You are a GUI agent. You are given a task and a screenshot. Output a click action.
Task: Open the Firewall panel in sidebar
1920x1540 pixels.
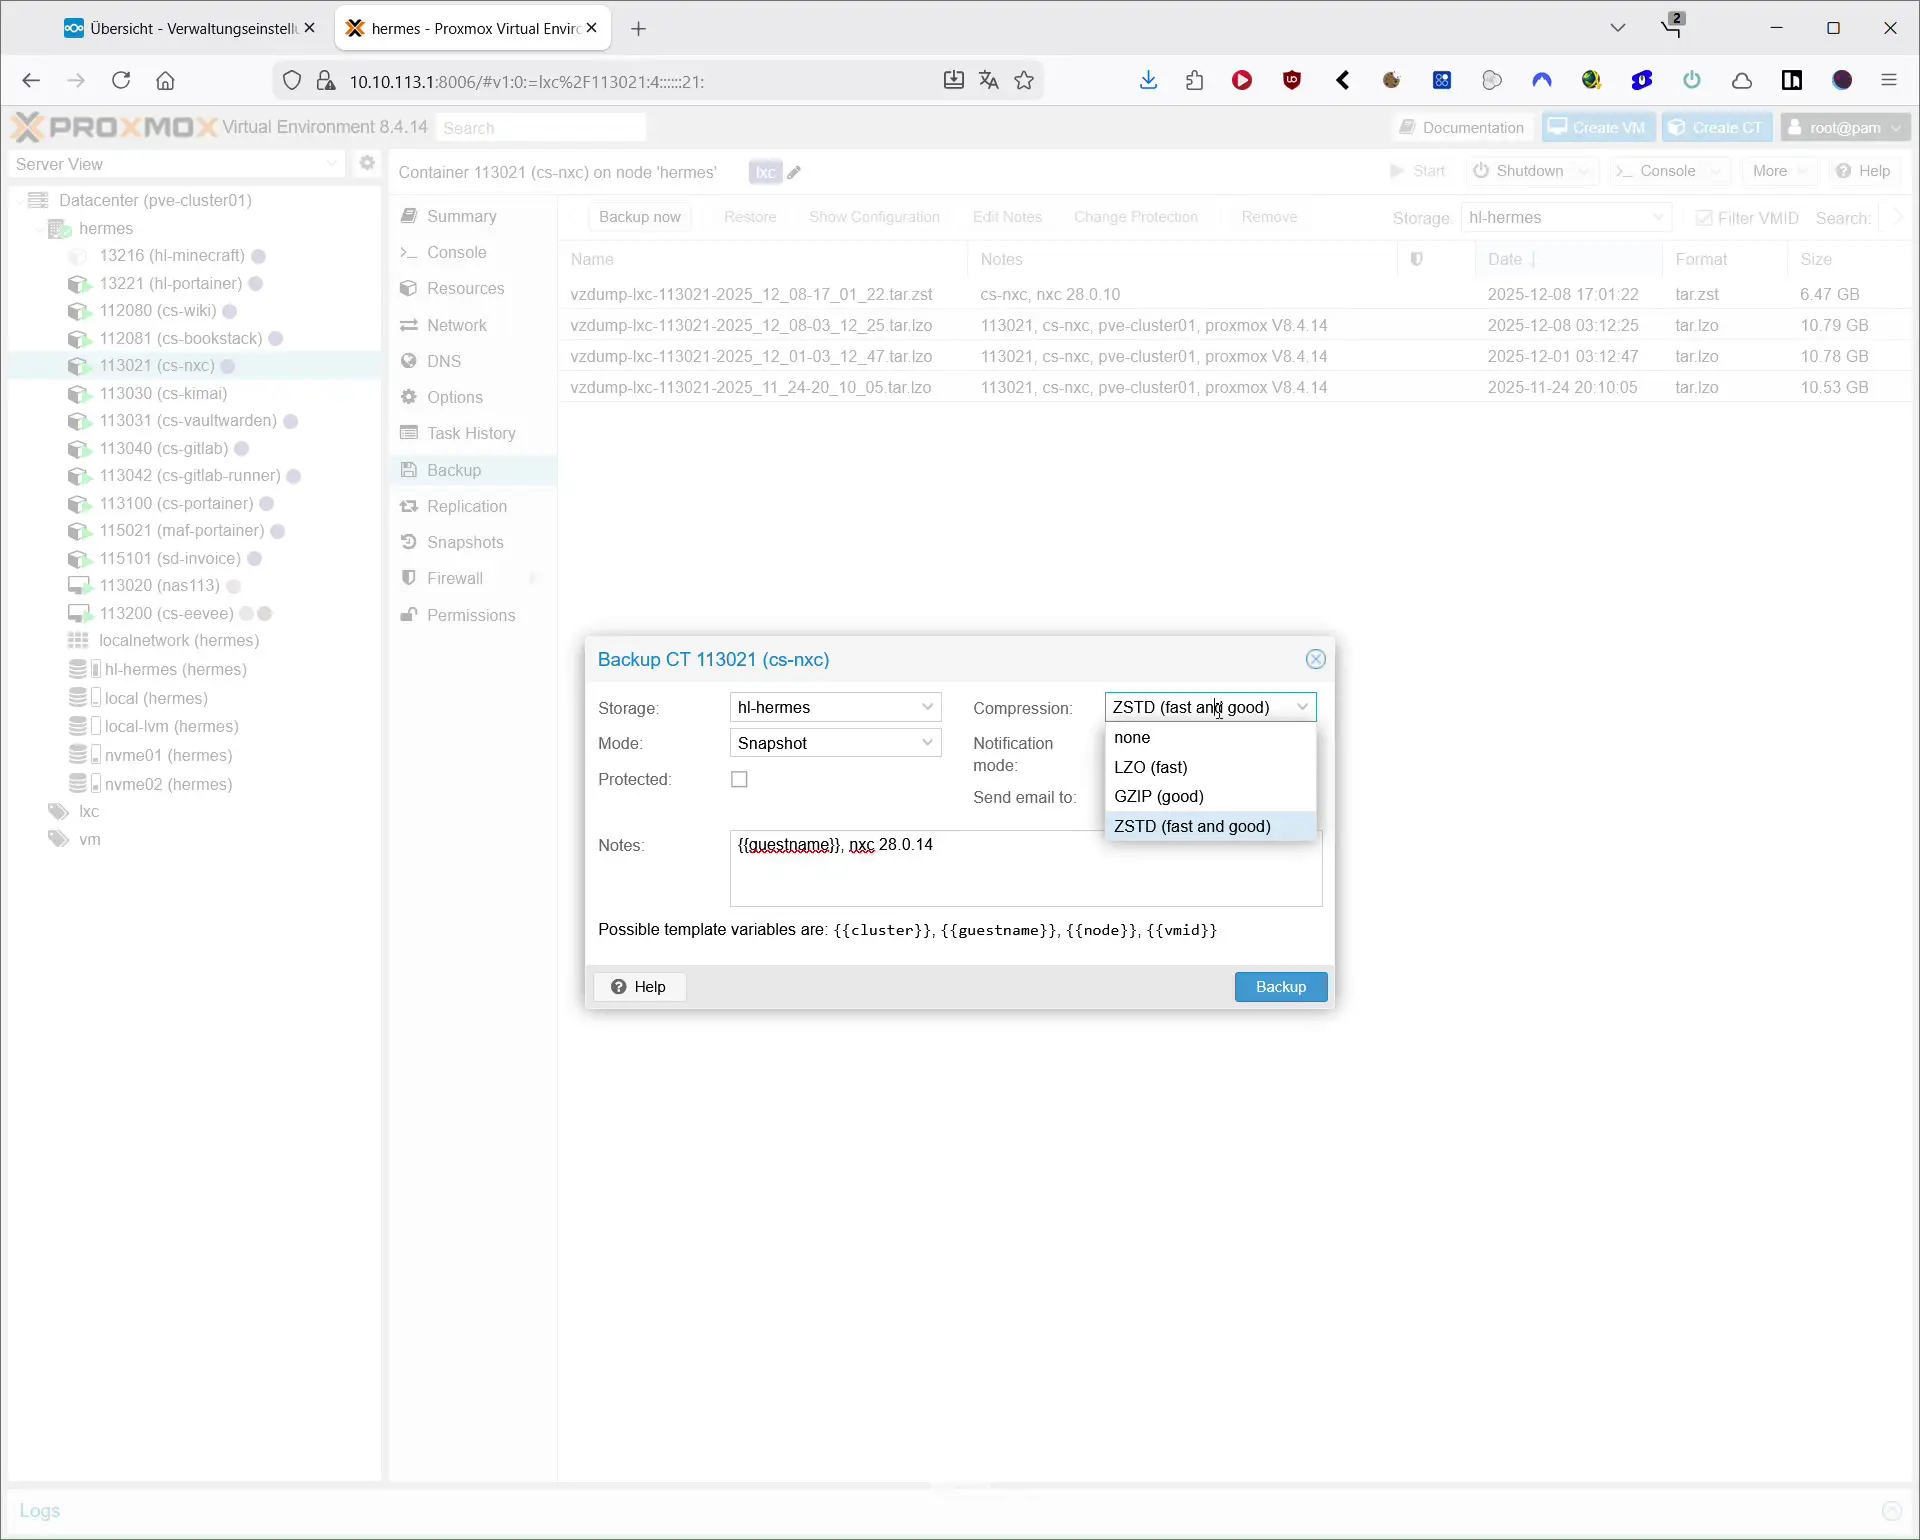455,577
